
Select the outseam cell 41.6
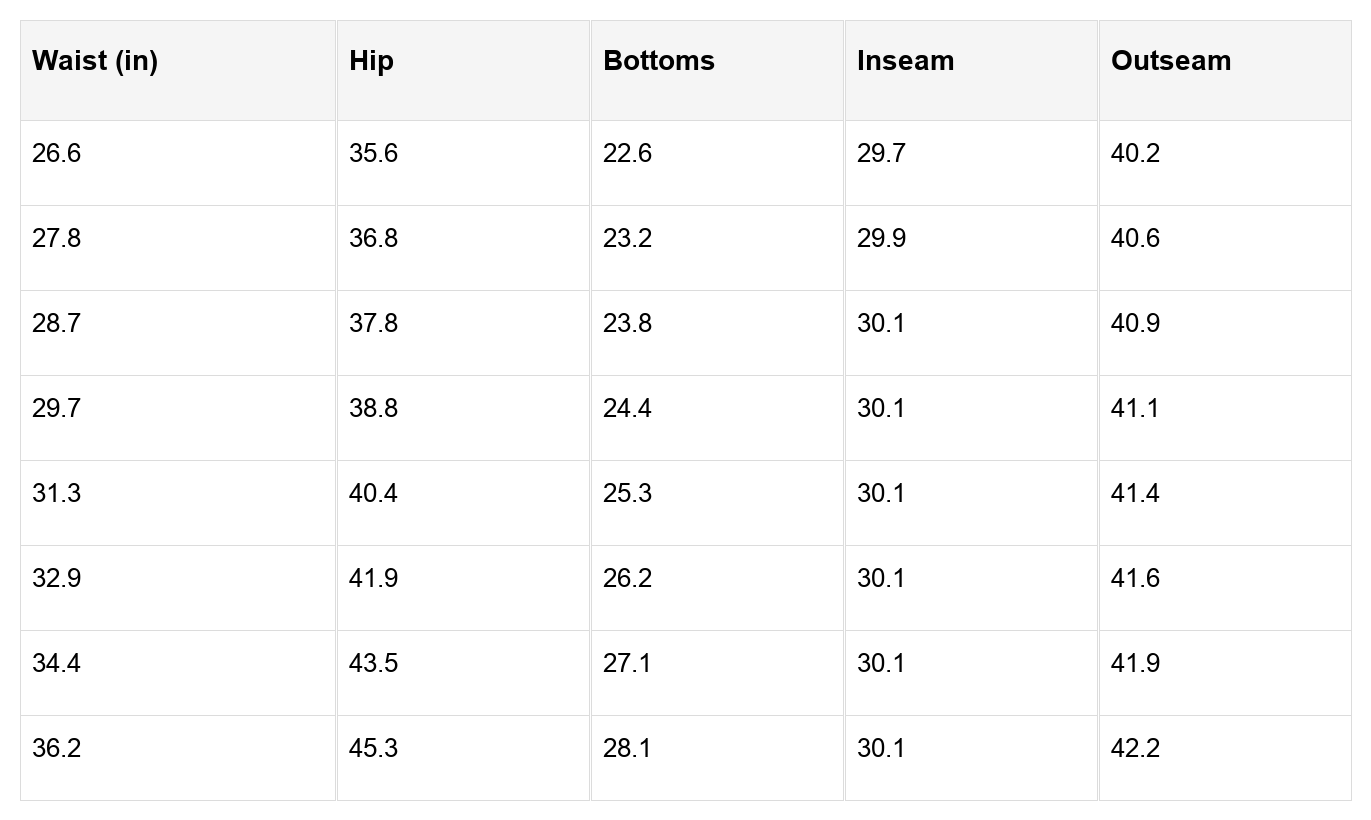tap(1135, 578)
